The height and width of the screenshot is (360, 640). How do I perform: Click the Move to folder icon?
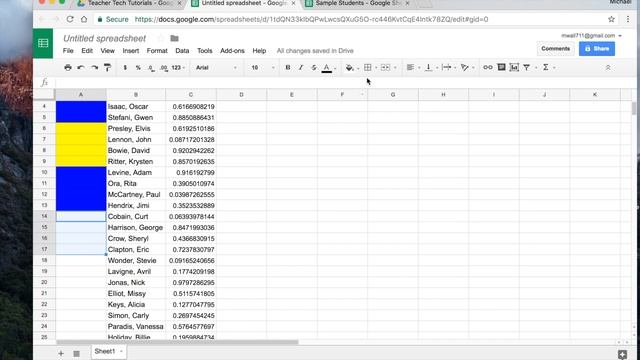(x=174, y=38)
